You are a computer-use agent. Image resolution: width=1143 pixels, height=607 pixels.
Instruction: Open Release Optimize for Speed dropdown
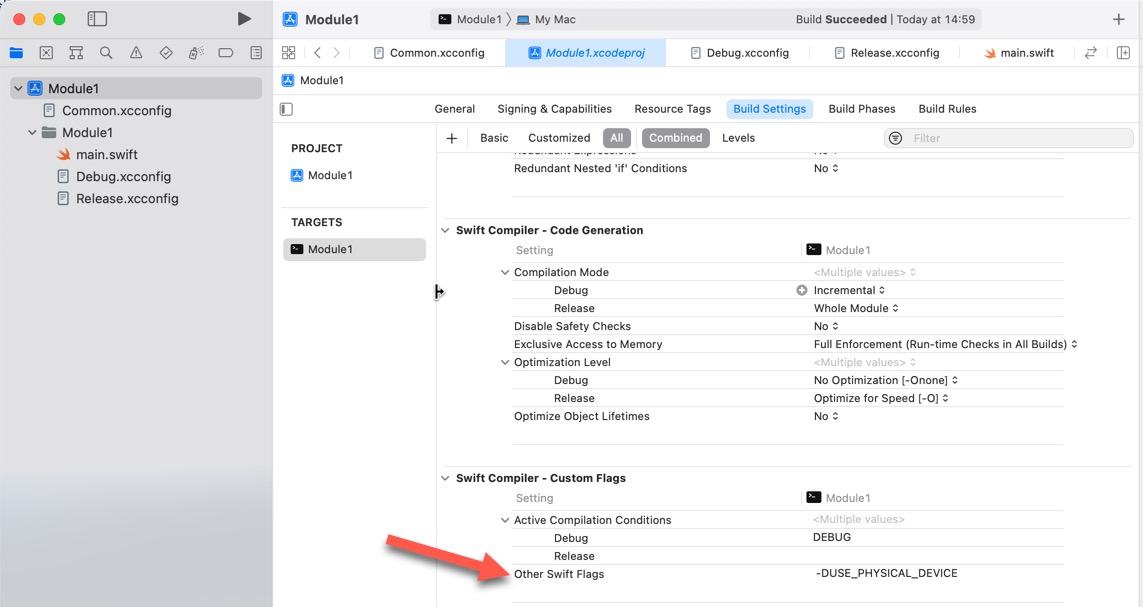[881, 399]
